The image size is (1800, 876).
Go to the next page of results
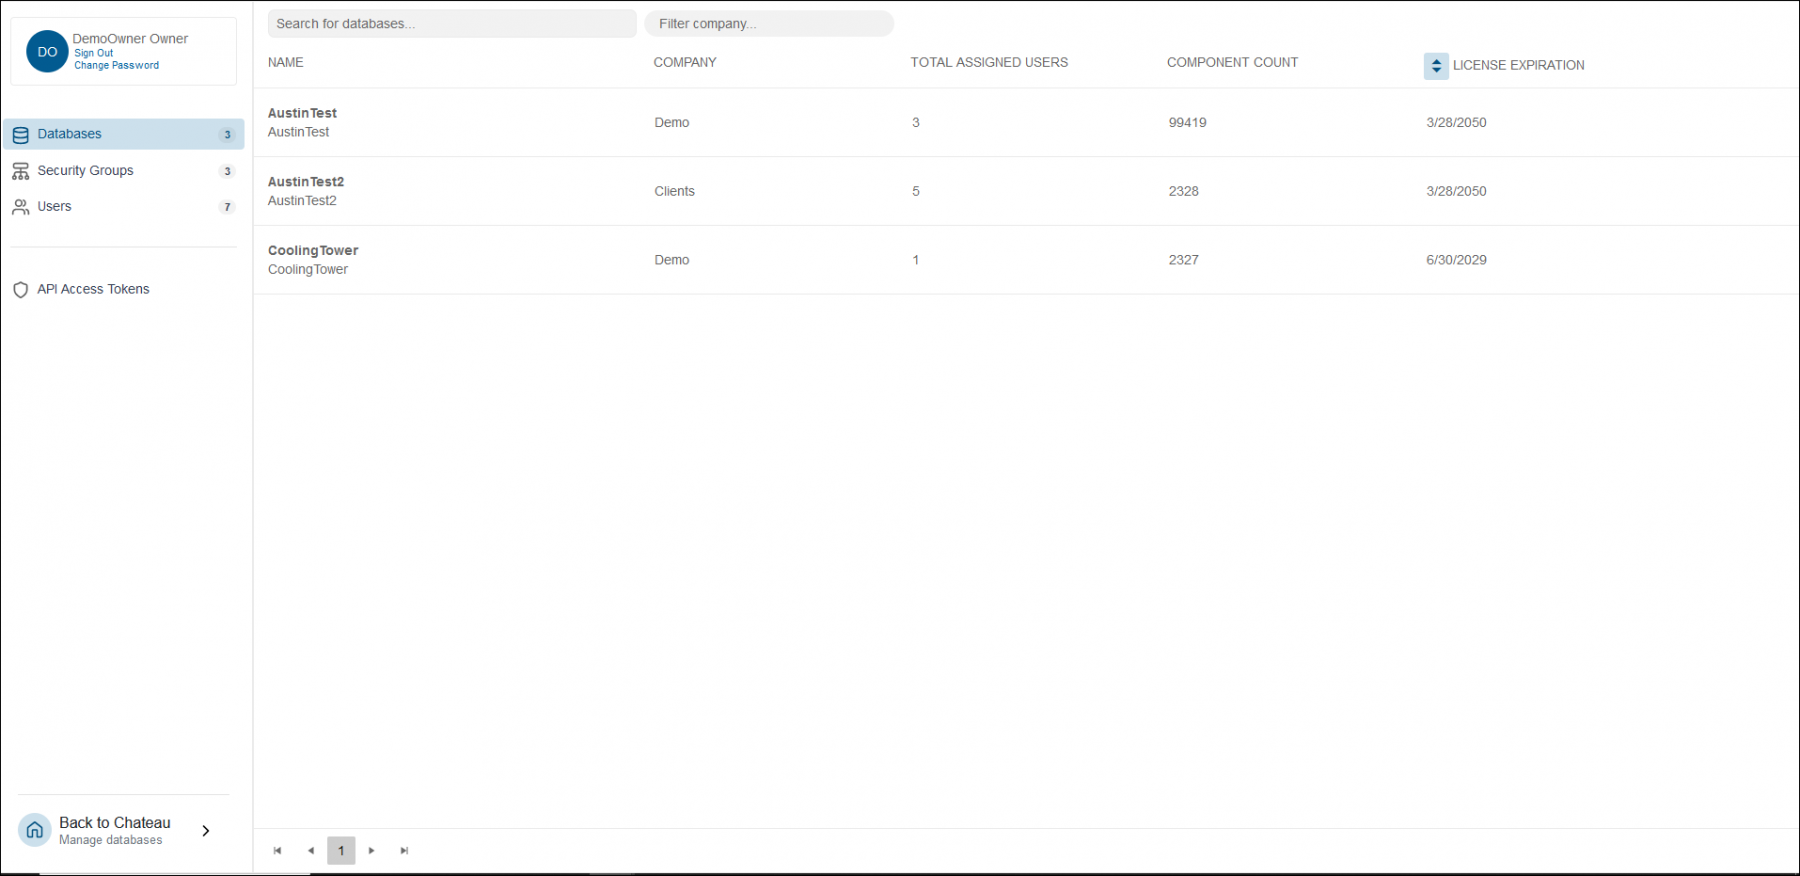[x=372, y=851]
